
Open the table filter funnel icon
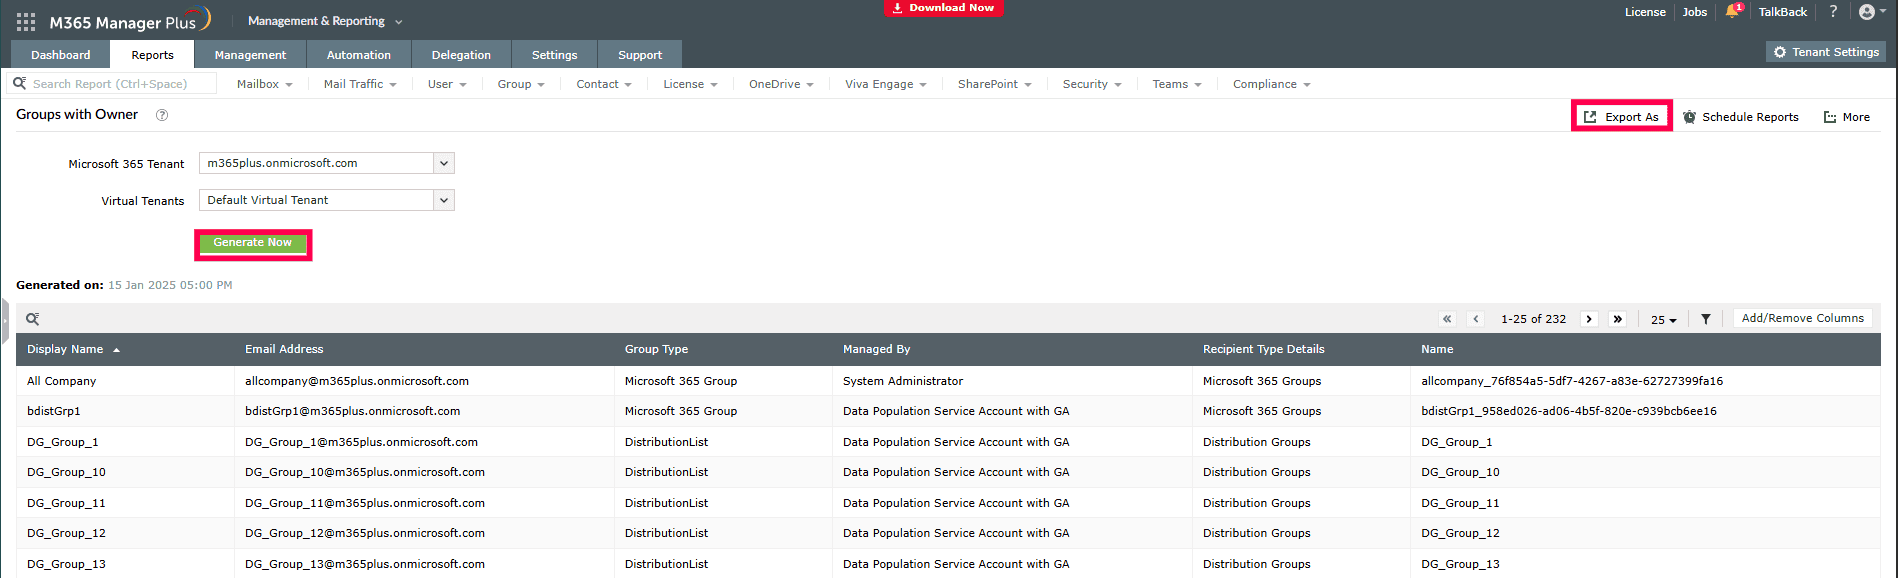1706,319
